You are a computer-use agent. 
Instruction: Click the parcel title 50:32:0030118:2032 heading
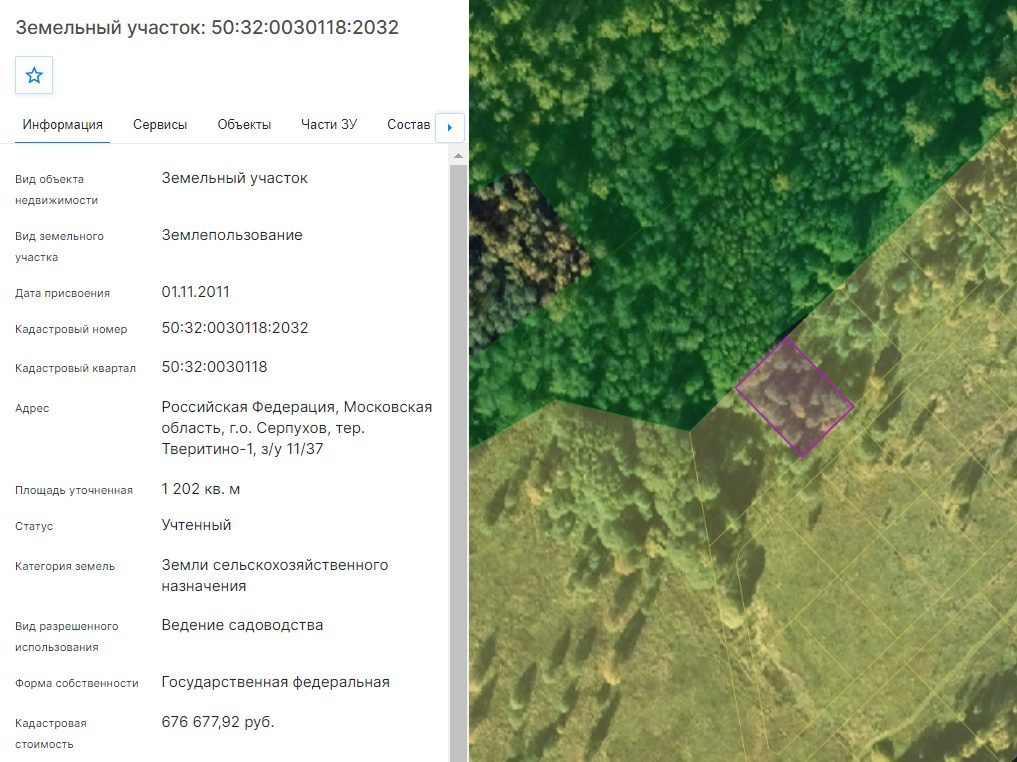207,27
